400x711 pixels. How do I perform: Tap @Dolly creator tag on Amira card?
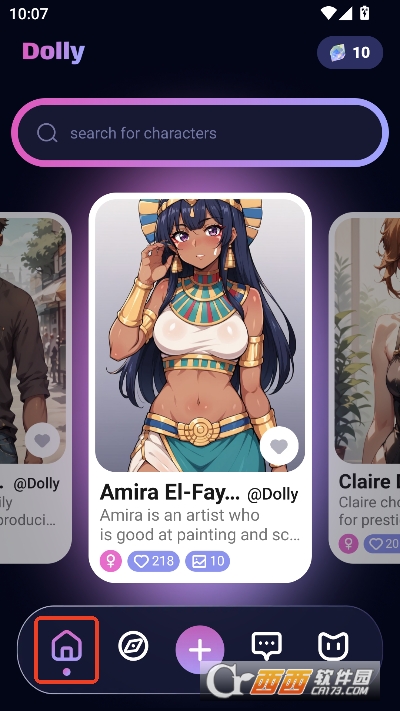pos(273,494)
